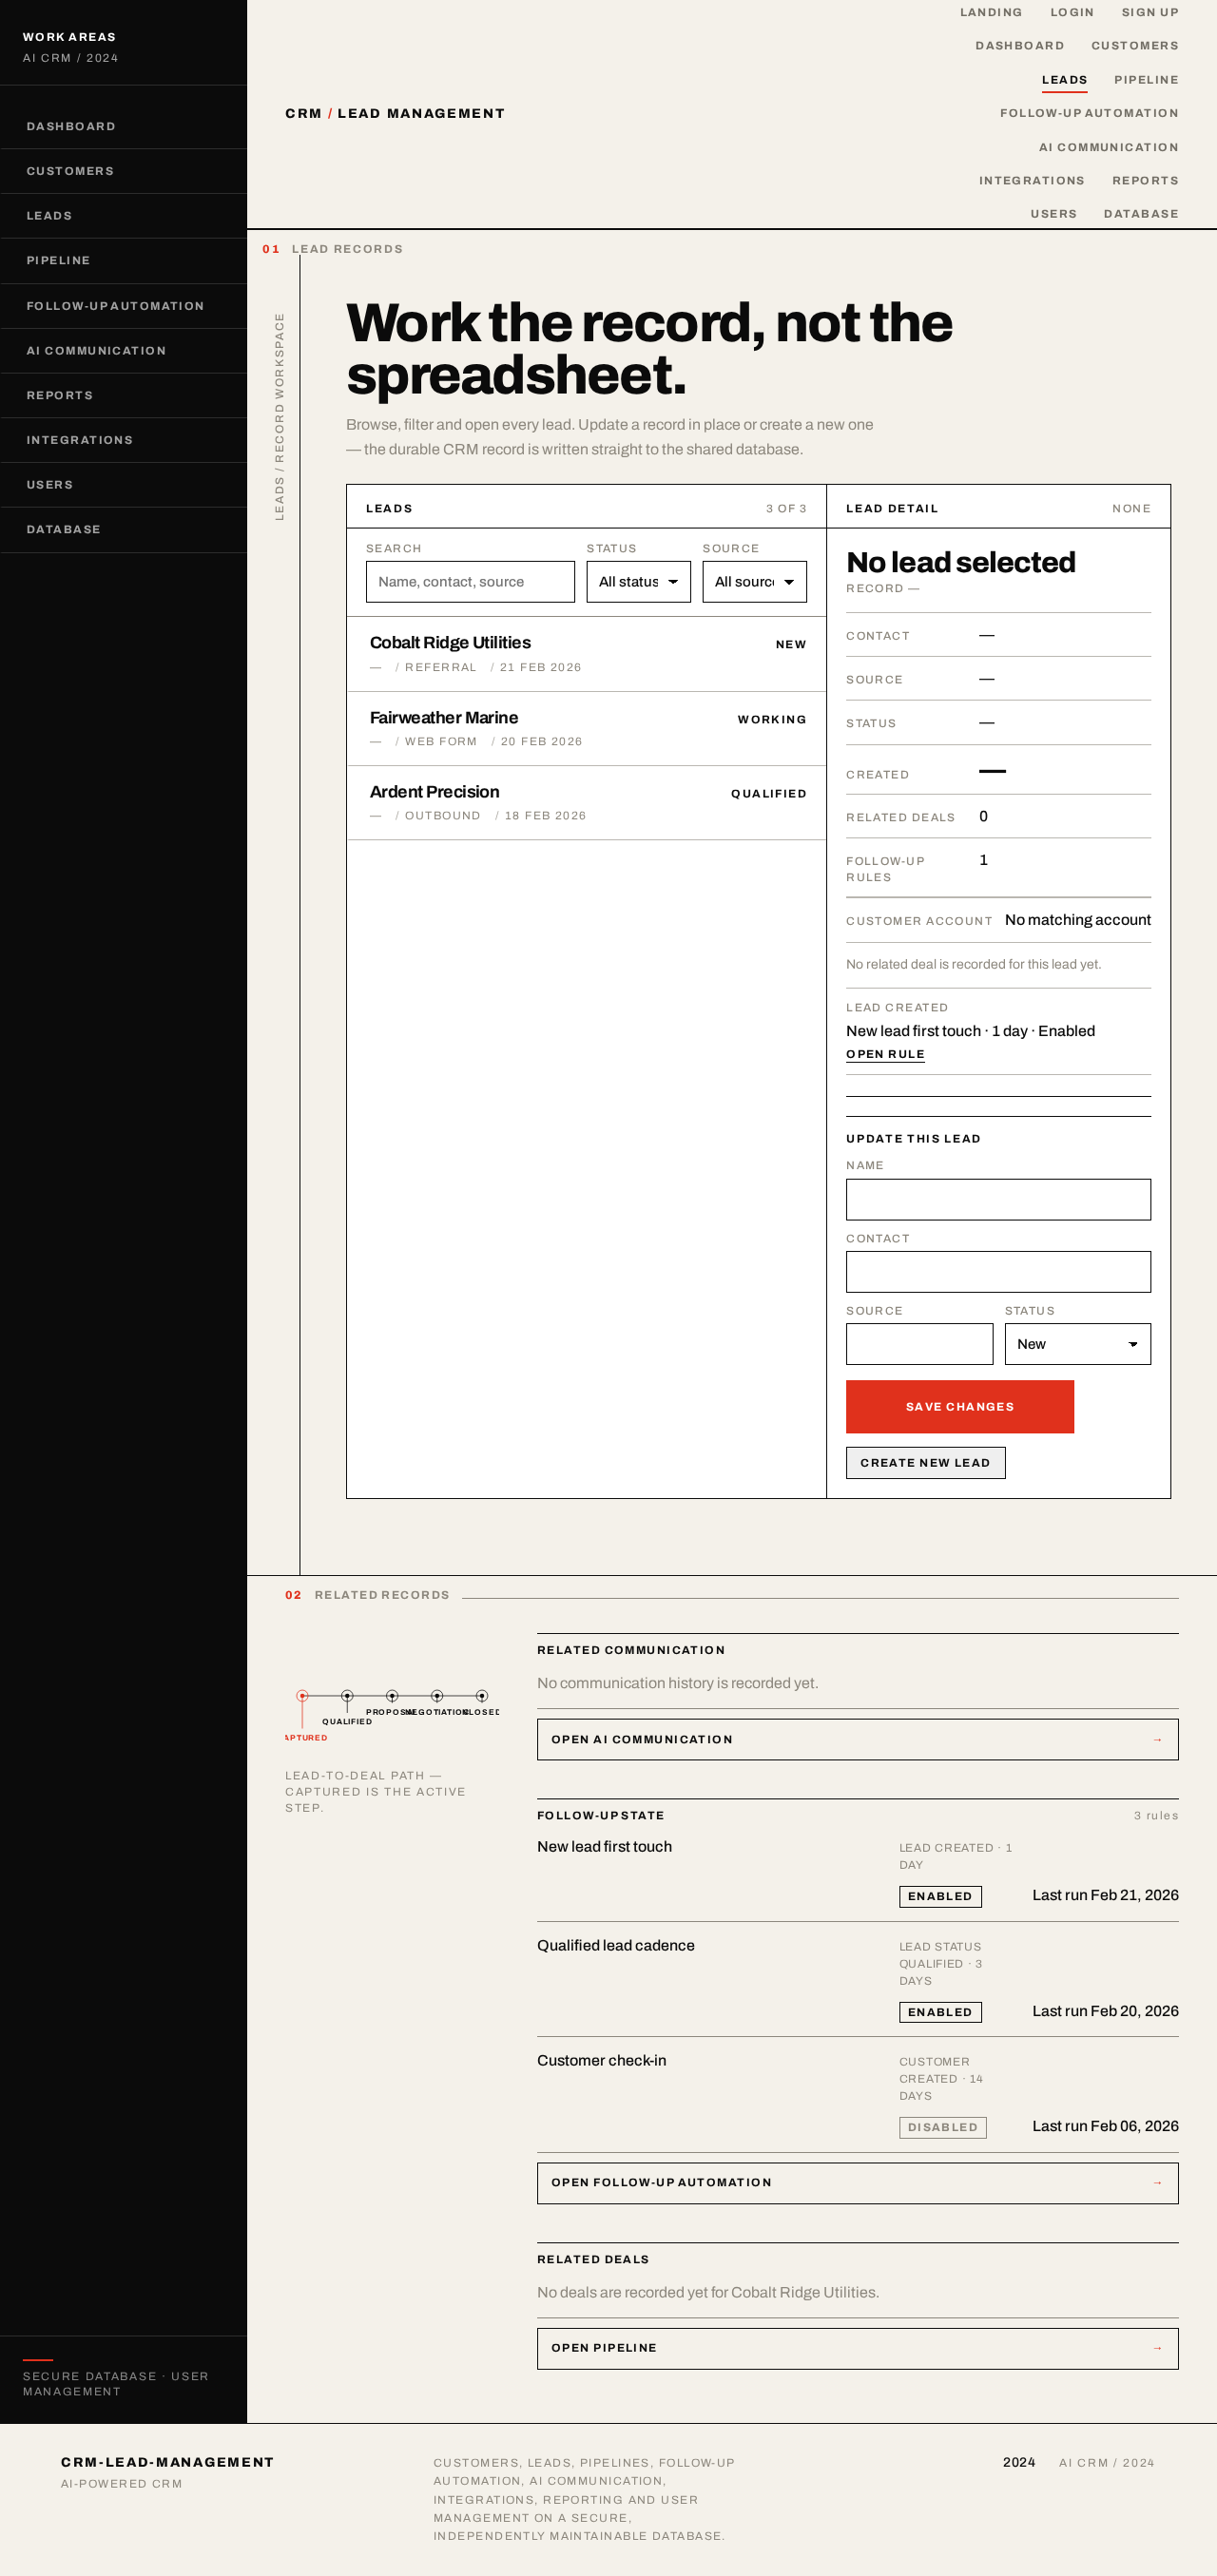Click Disabled badge for Customer check-in

tap(942, 2127)
